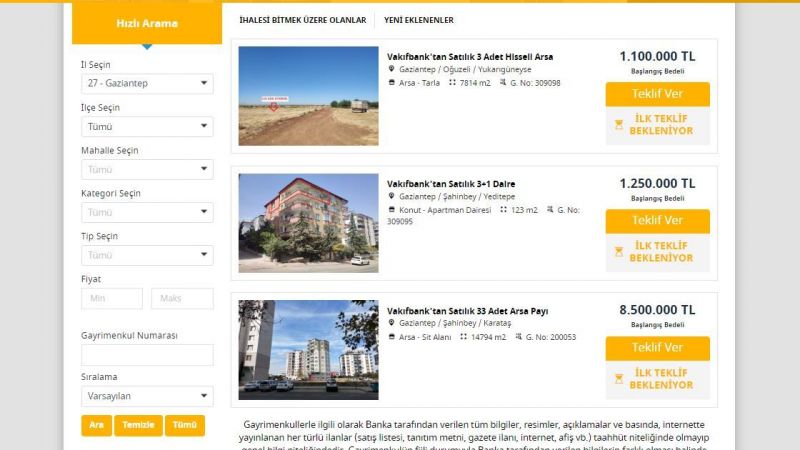Click the Gaziantep / Oğuzeli / Yukarıgüneyse location text
The height and width of the screenshot is (450, 800).
pos(465,69)
